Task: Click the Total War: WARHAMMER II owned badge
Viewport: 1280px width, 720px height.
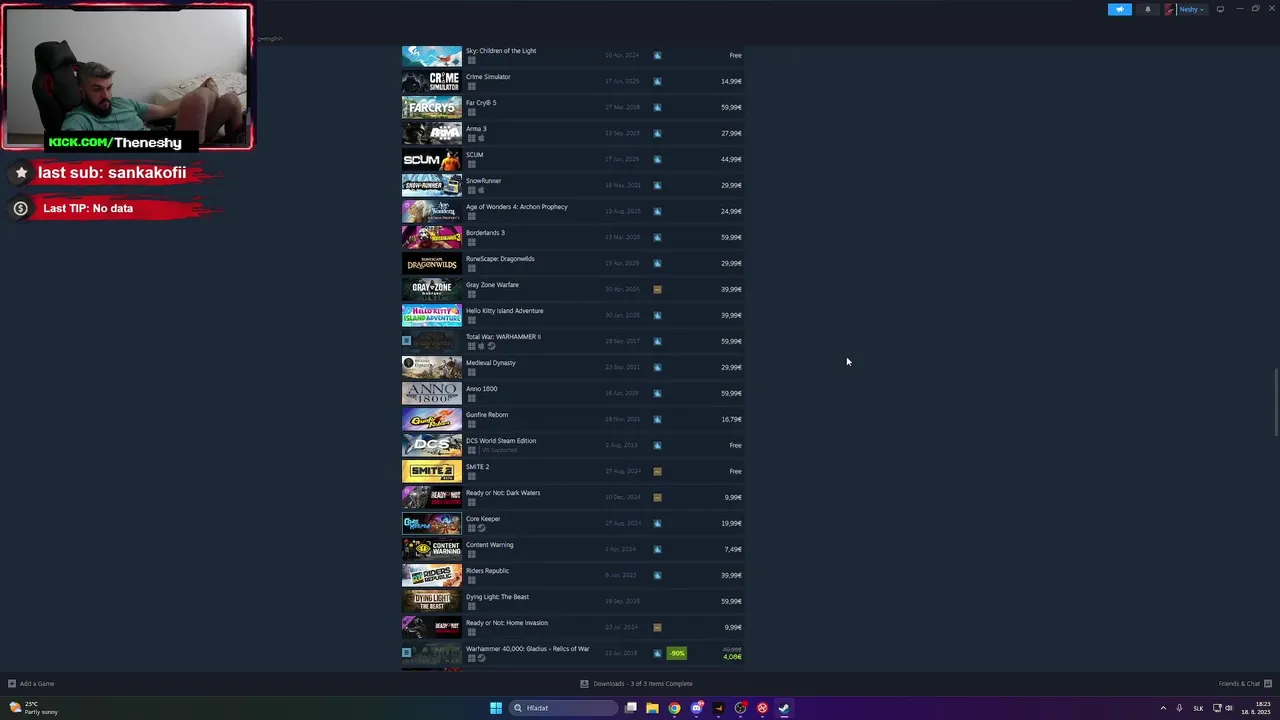Action: coord(406,341)
